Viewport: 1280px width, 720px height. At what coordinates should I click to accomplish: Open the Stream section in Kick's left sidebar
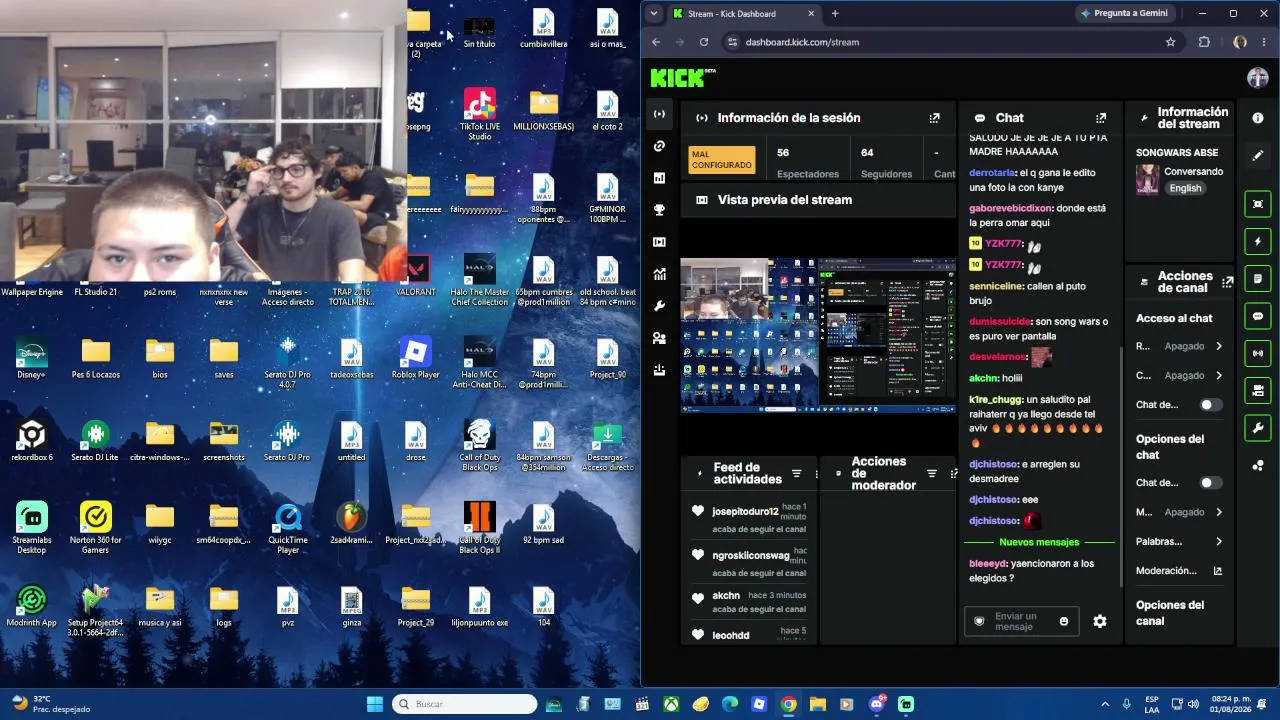coord(659,114)
